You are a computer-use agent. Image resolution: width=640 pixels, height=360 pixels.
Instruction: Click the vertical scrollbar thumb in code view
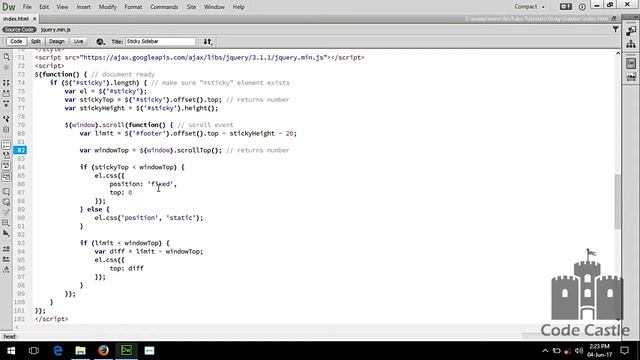pos(618,201)
